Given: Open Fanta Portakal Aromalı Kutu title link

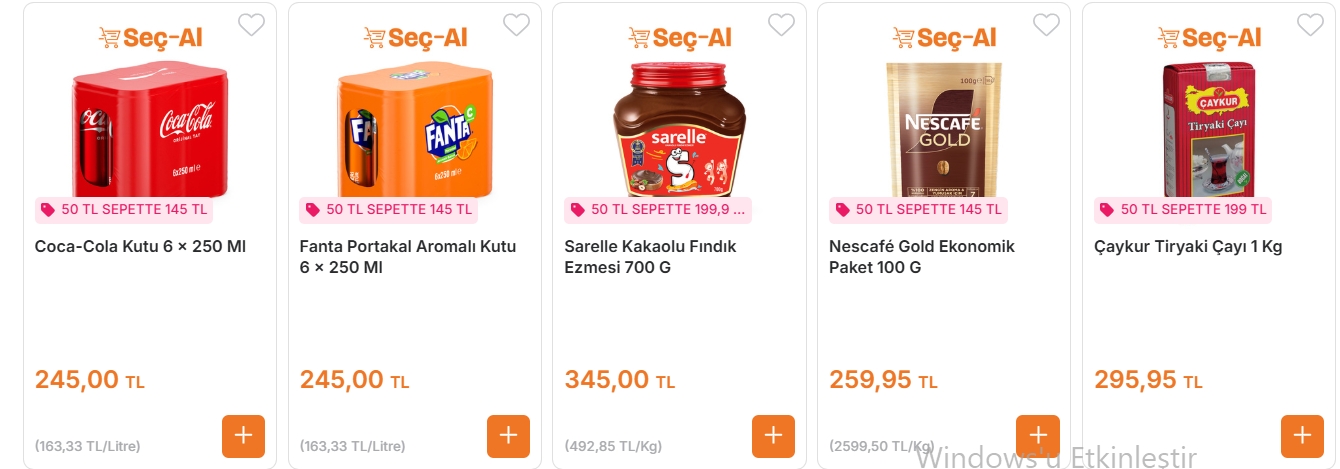Looking at the screenshot, I should coord(407,257).
